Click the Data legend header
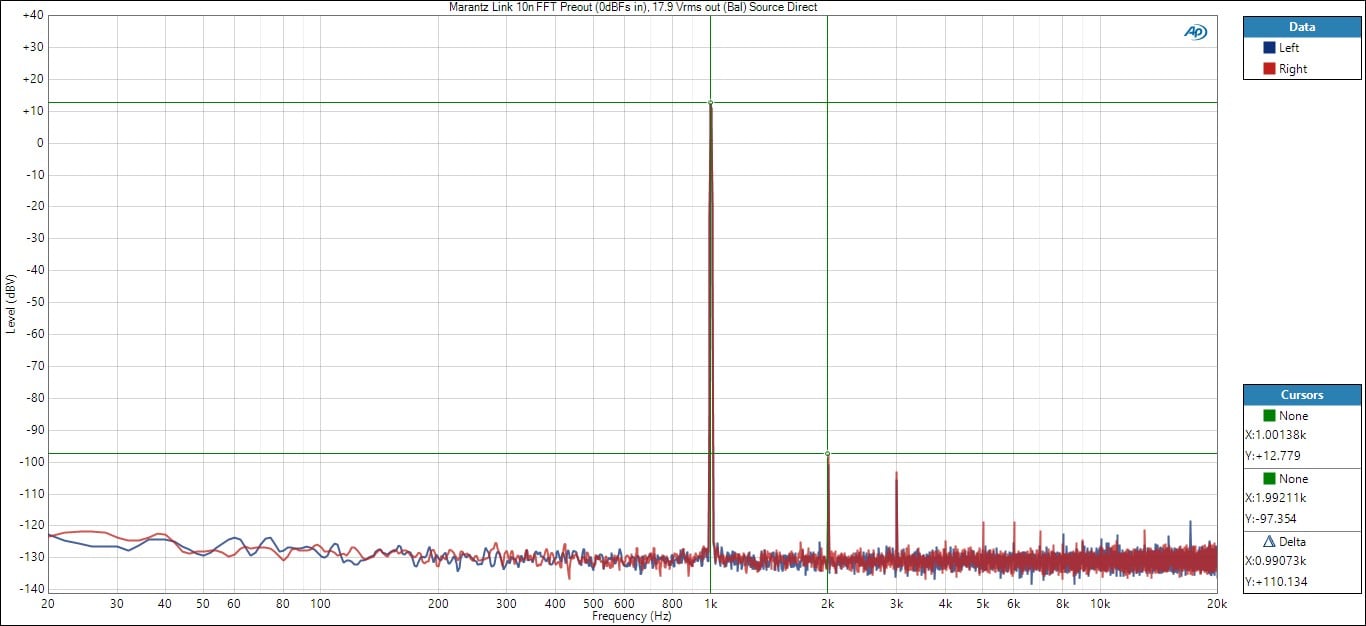Image resolution: width=1366 pixels, height=626 pixels. [x=1302, y=27]
